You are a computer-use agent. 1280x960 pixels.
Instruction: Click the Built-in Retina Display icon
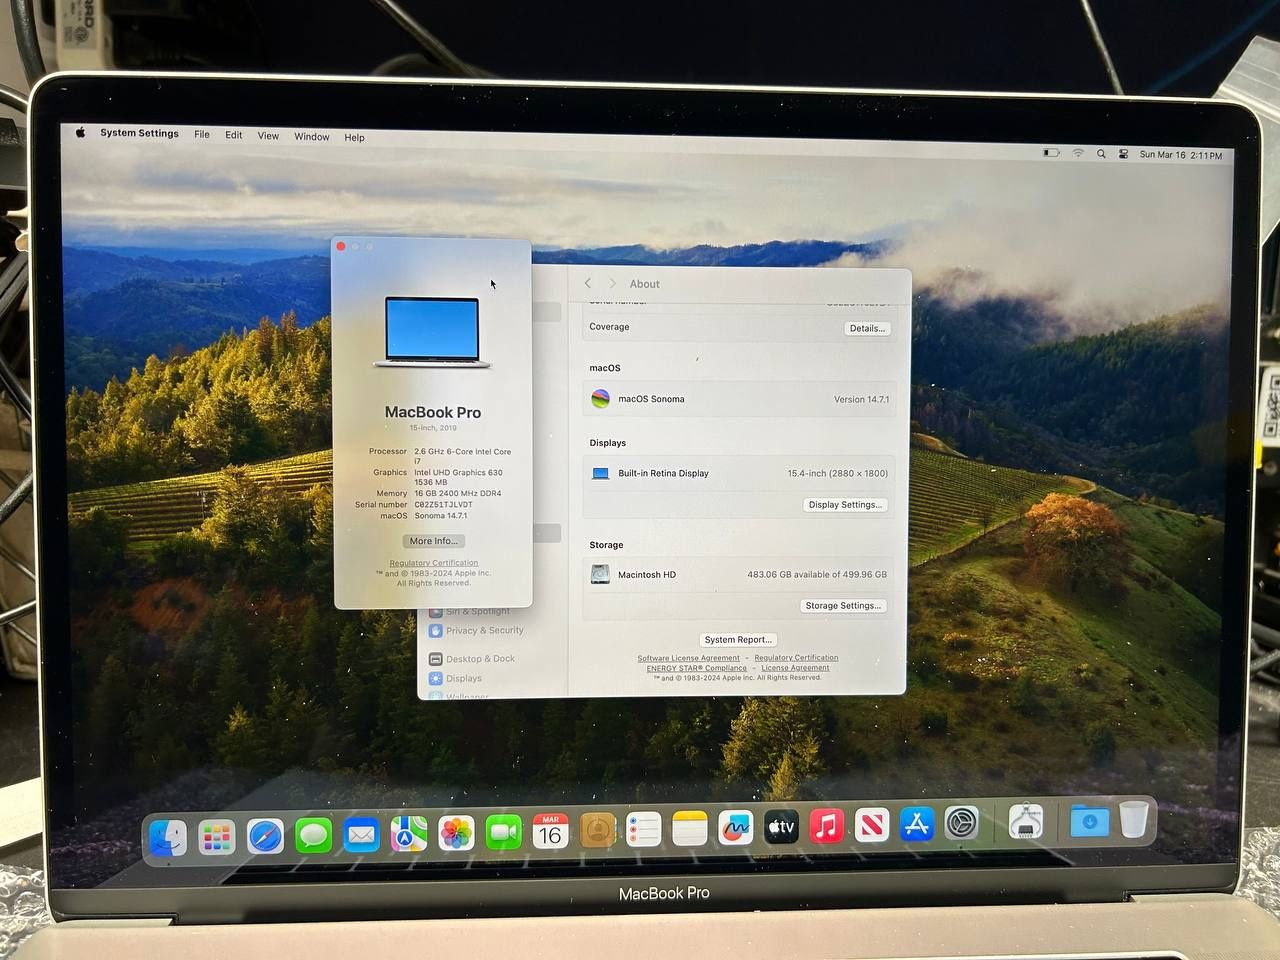click(x=600, y=473)
